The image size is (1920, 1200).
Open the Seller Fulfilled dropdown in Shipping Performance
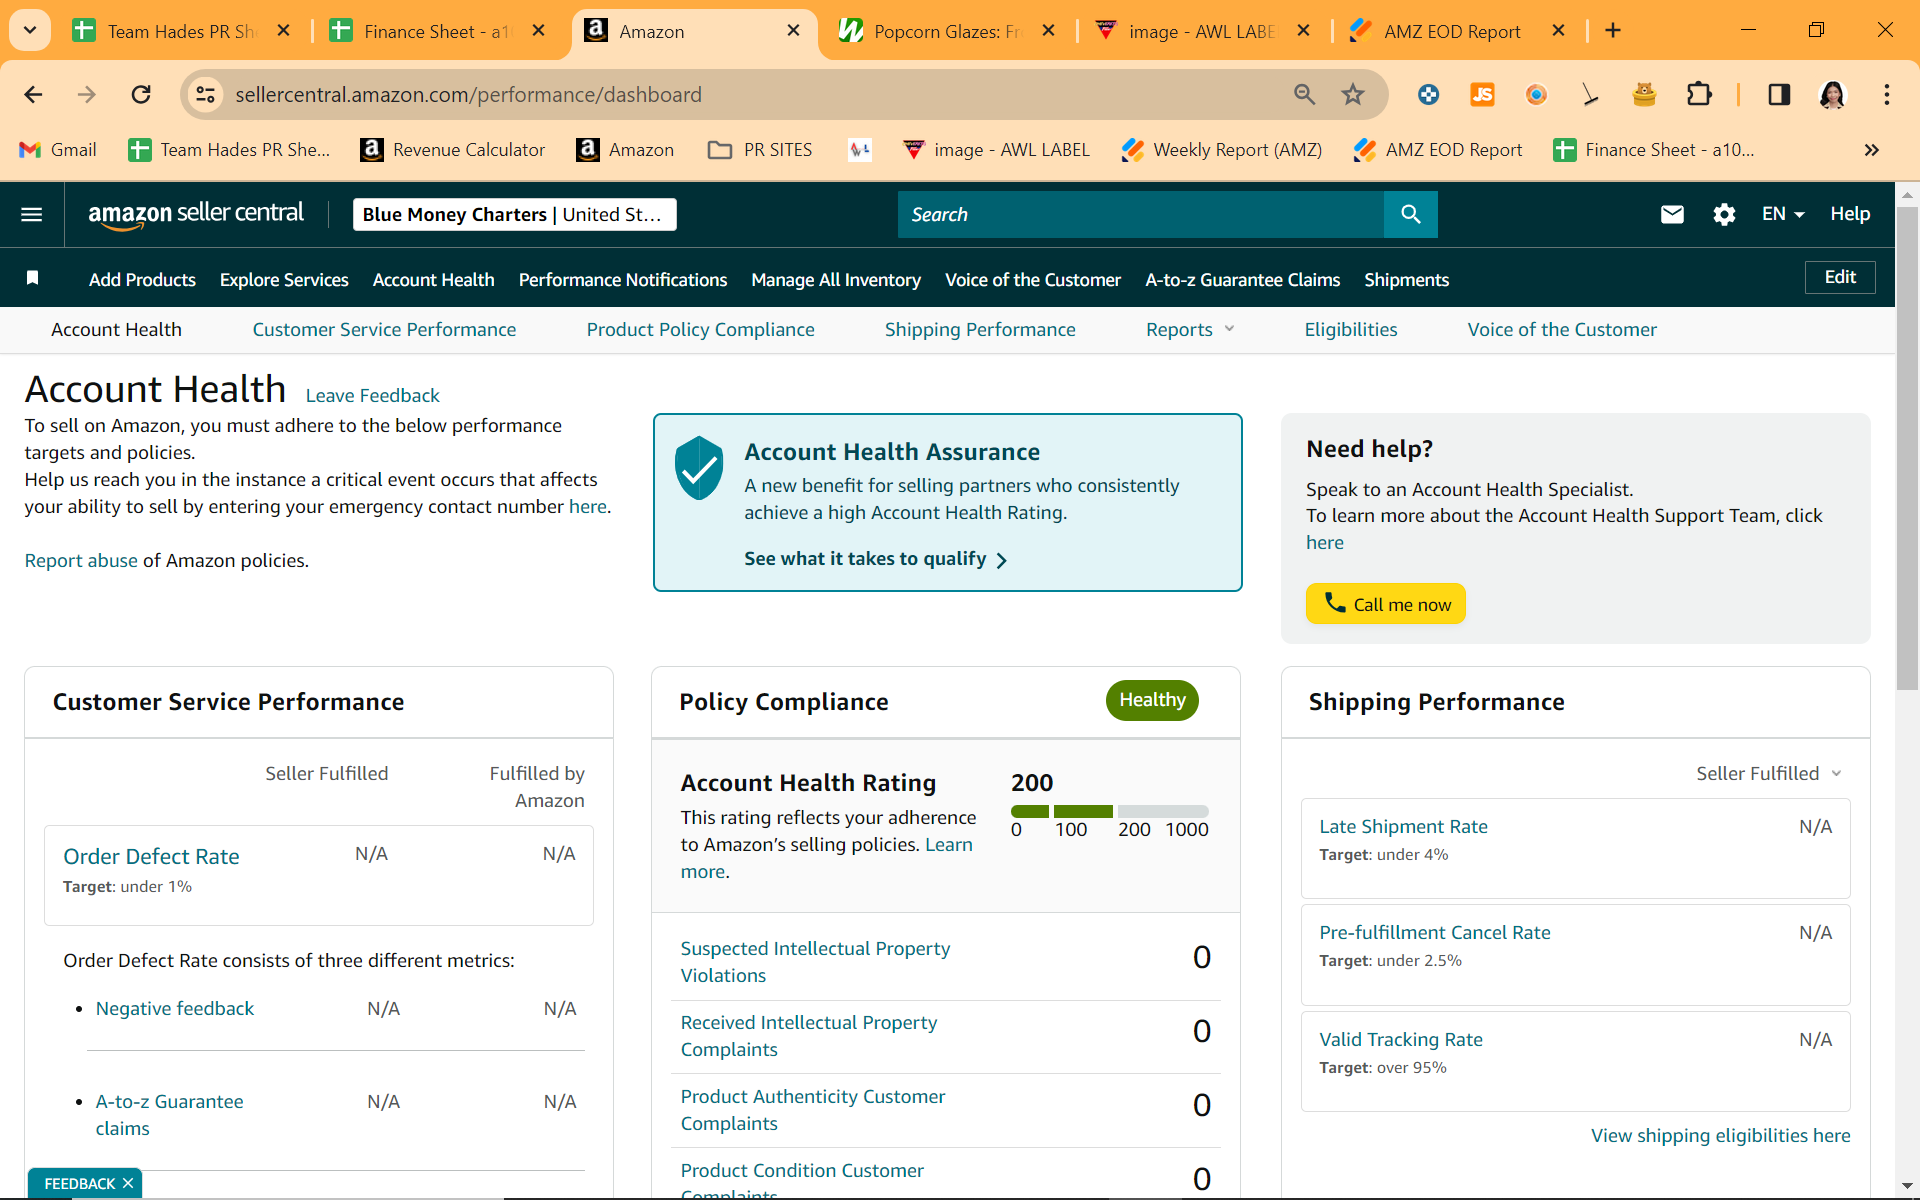pyautogui.click(x=1769, y=773)
